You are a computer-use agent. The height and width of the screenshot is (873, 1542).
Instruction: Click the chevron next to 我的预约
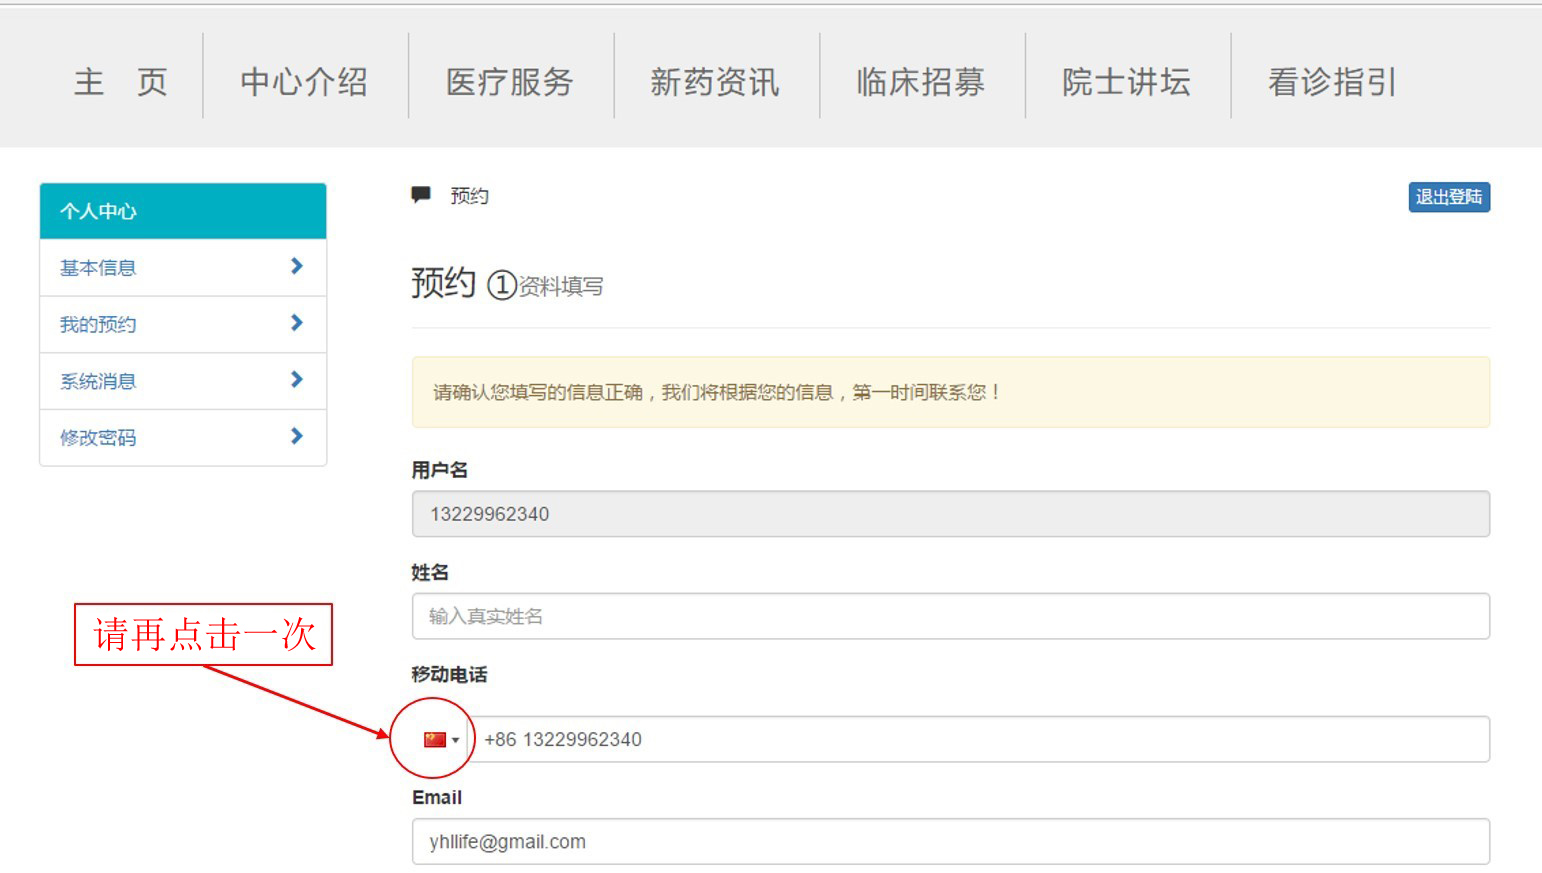[296, 323]
